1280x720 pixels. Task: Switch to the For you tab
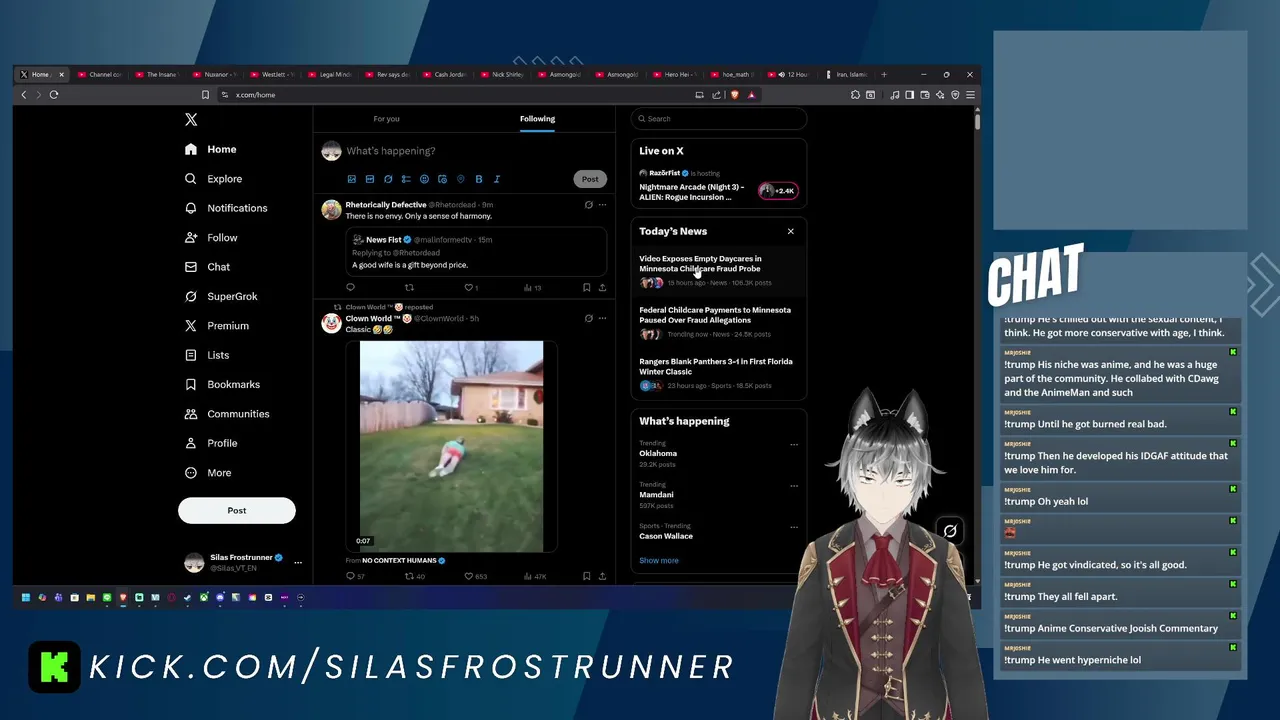point(387,119)
